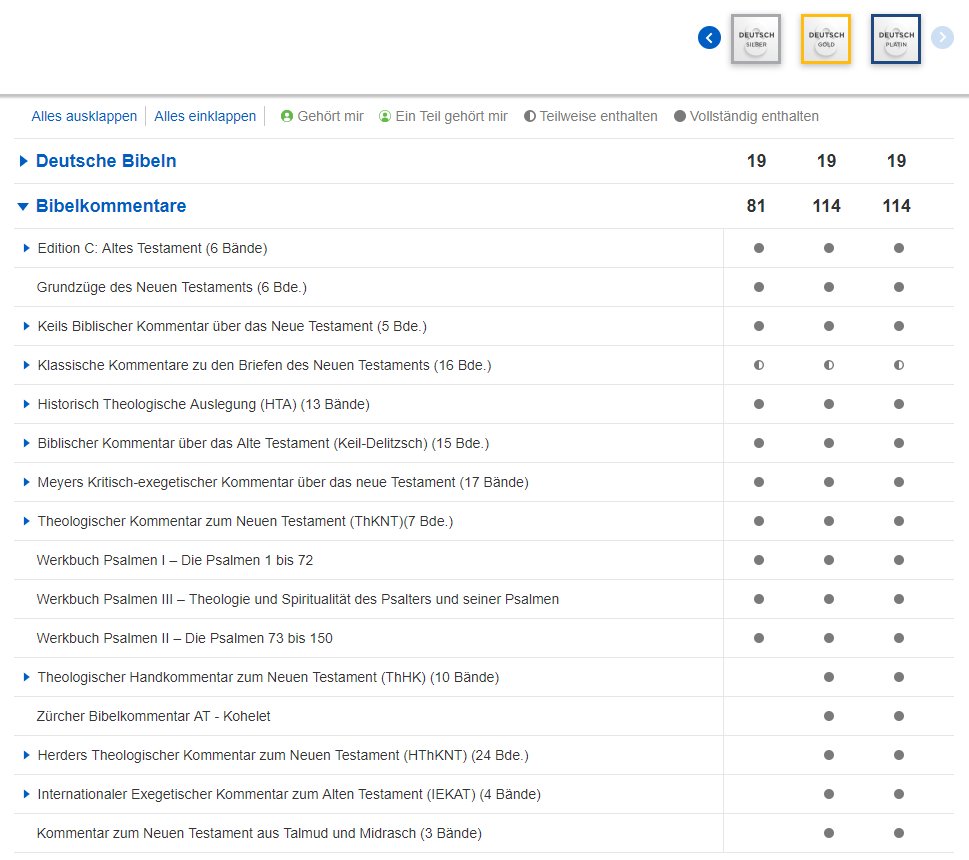Image resolution: width=969 pixels, height=860 pixels.
Task: Expand Herders Theologischer Kommentar (HThKNT) row
Action: [x=27, y=755]
